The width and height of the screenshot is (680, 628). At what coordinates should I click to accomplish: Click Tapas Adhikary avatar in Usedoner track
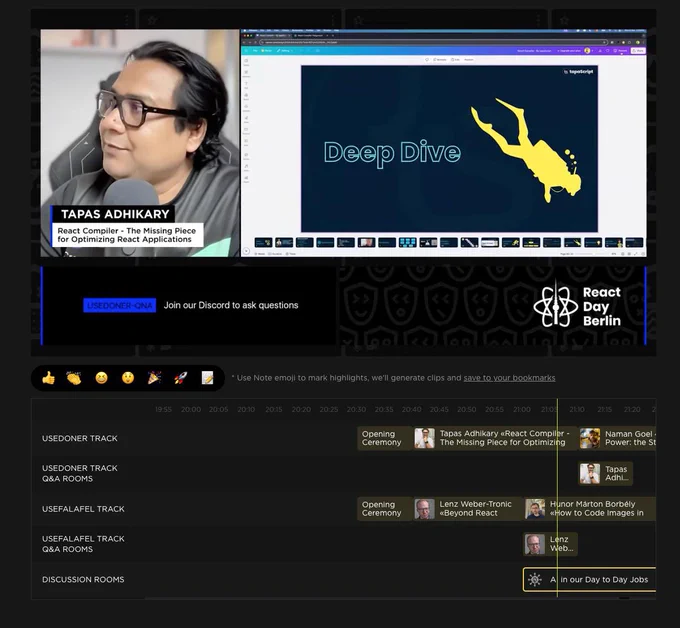click(x=424, y=438)
